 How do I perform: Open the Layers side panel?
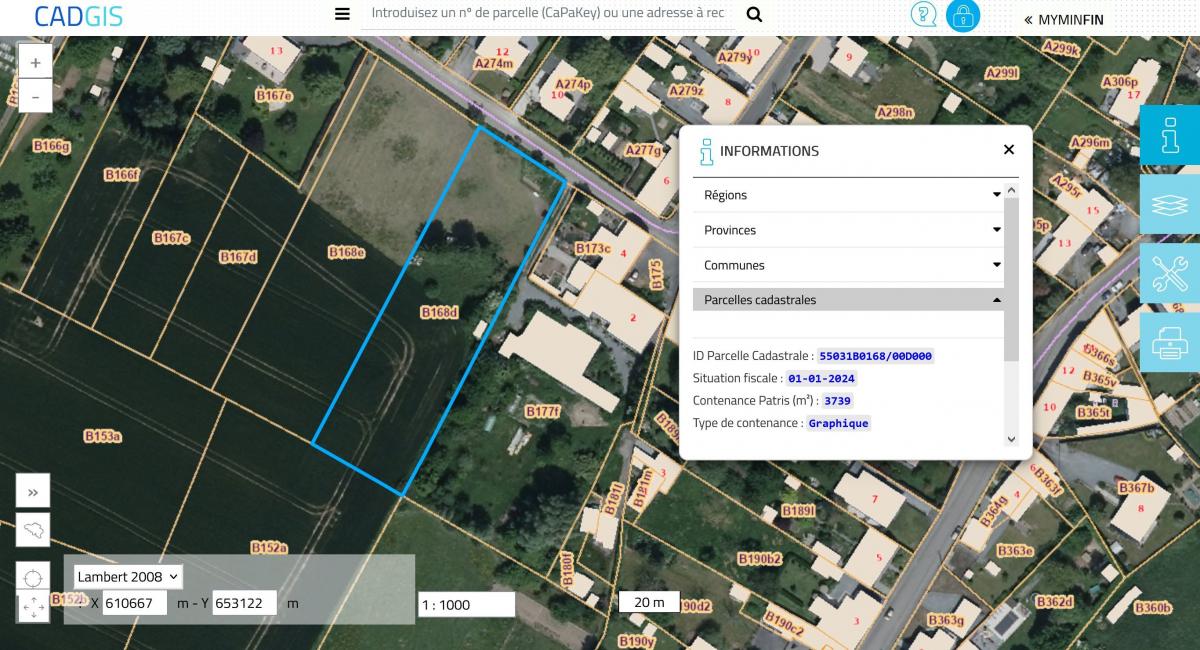point(1169,204)
